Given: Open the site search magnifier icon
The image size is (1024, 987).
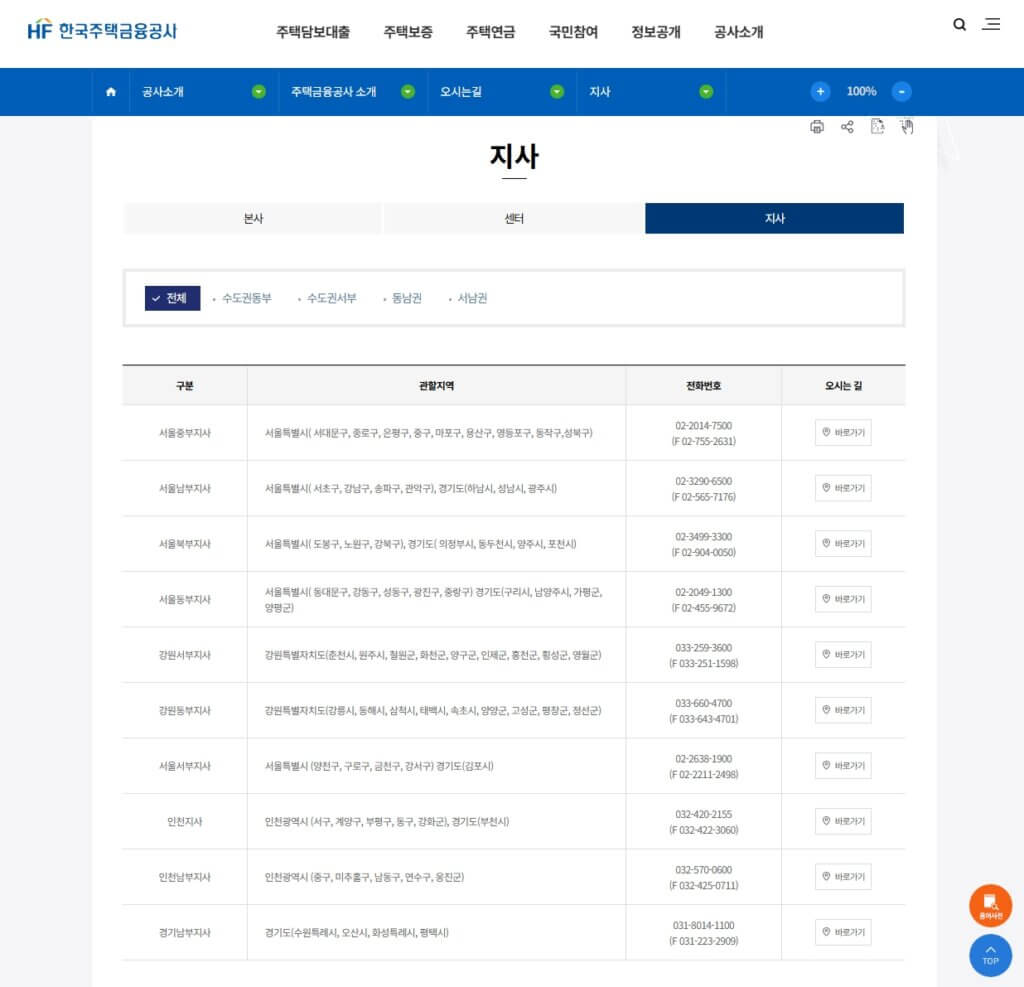Looking at the screenshot, I should click(x=958, y=23).
